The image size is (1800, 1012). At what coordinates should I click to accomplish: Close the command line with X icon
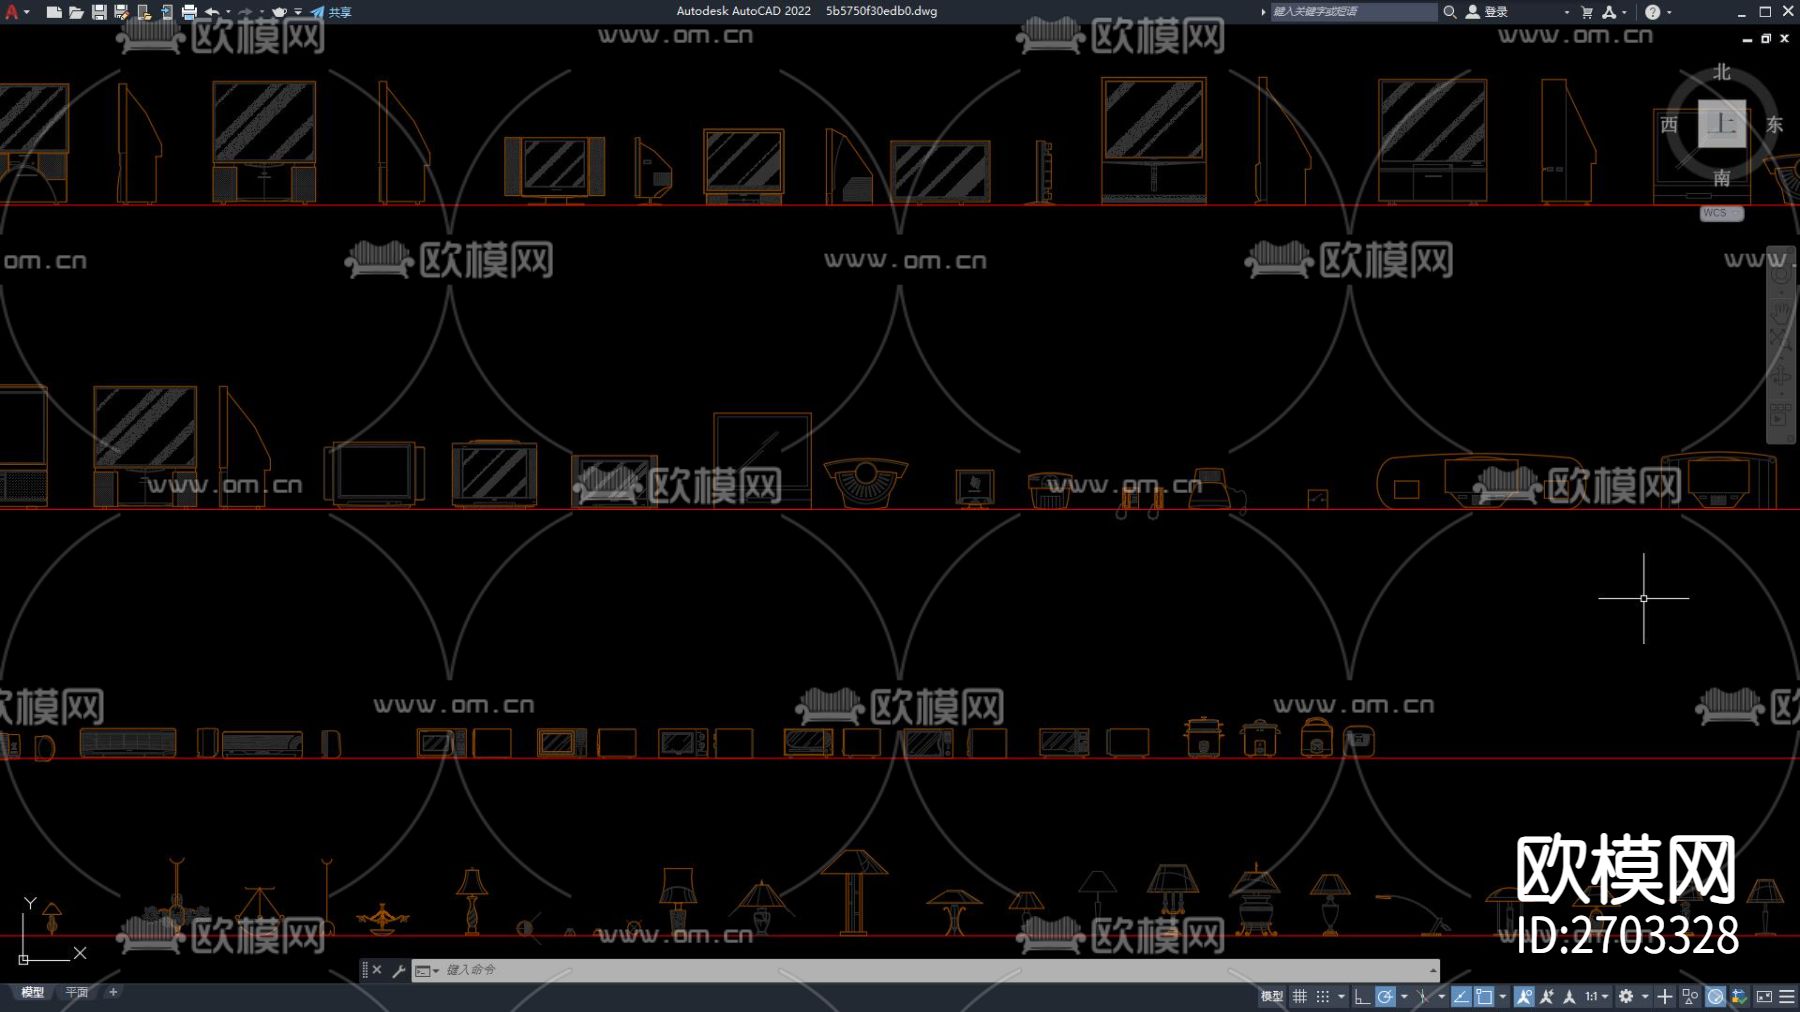point(377,970)
